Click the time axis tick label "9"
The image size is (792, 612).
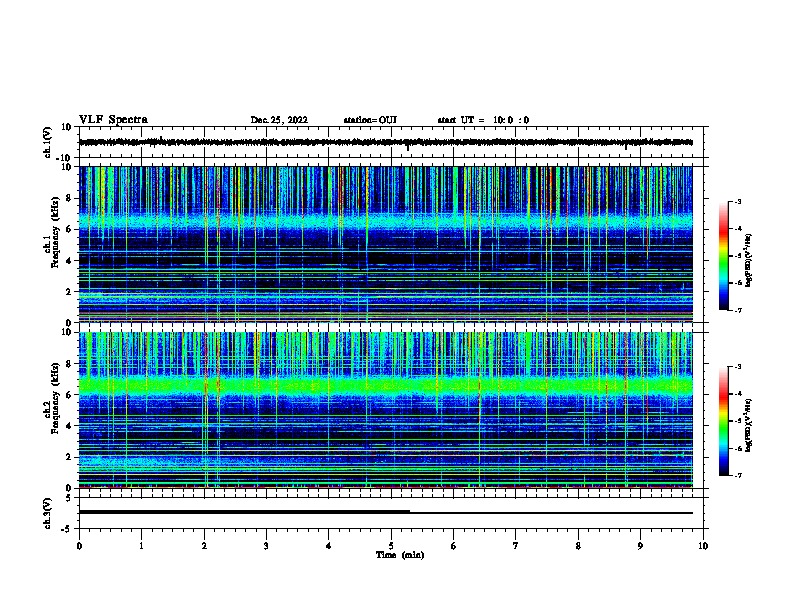[640, 546]
